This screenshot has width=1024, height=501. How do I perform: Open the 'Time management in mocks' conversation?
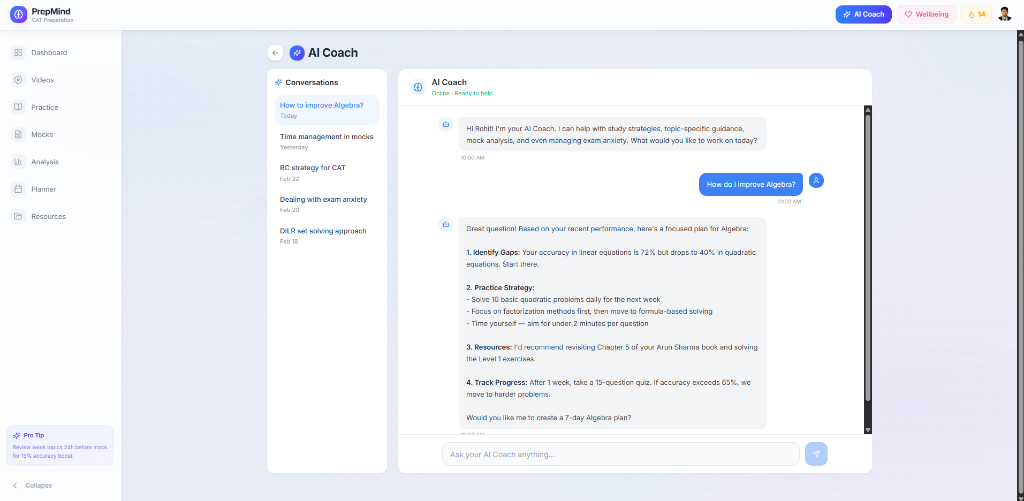(327, 141)
